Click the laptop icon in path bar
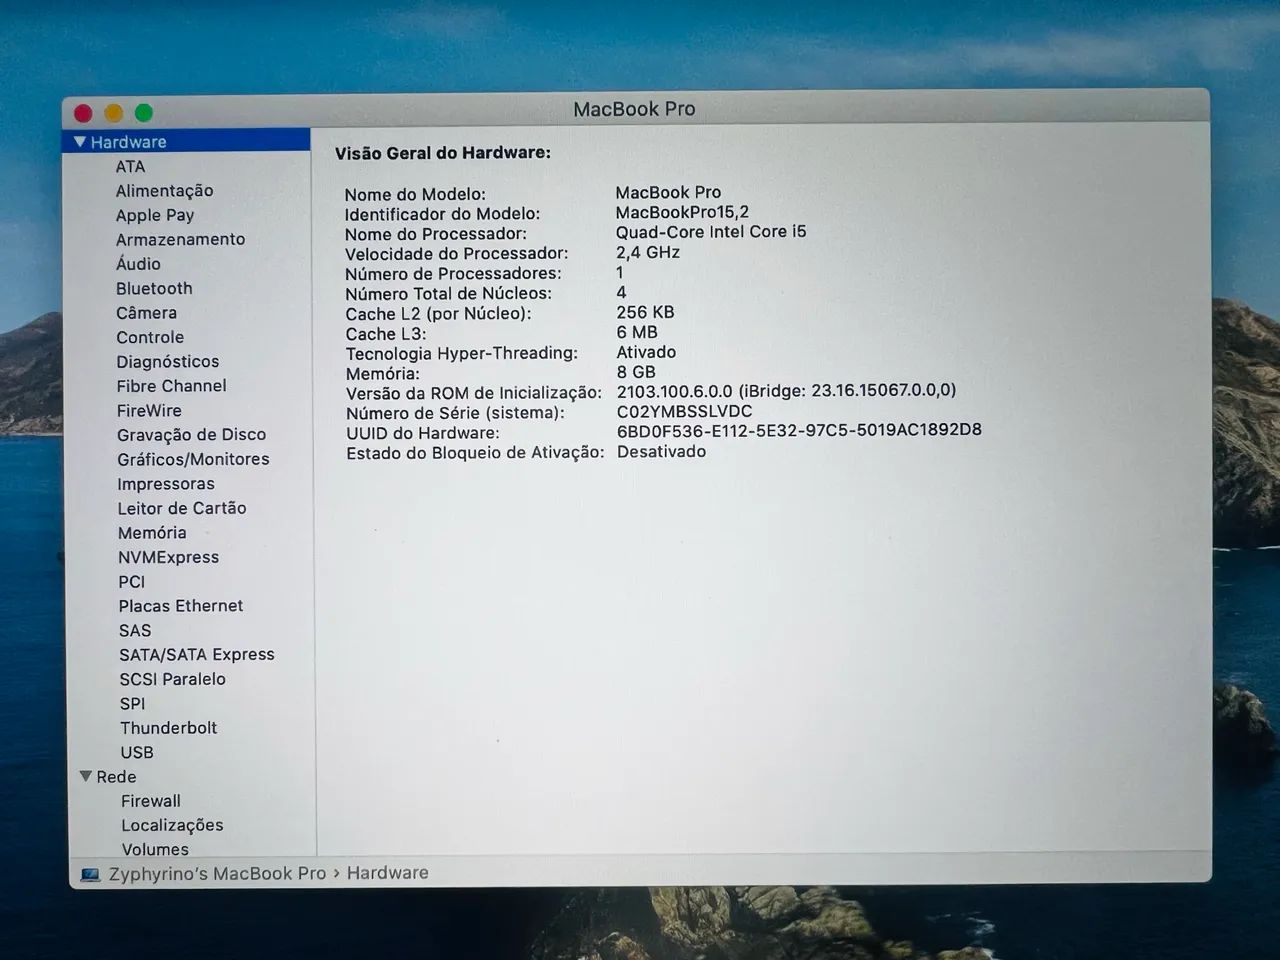Viewport: 1280px width, 960px height. pos(90,874)
